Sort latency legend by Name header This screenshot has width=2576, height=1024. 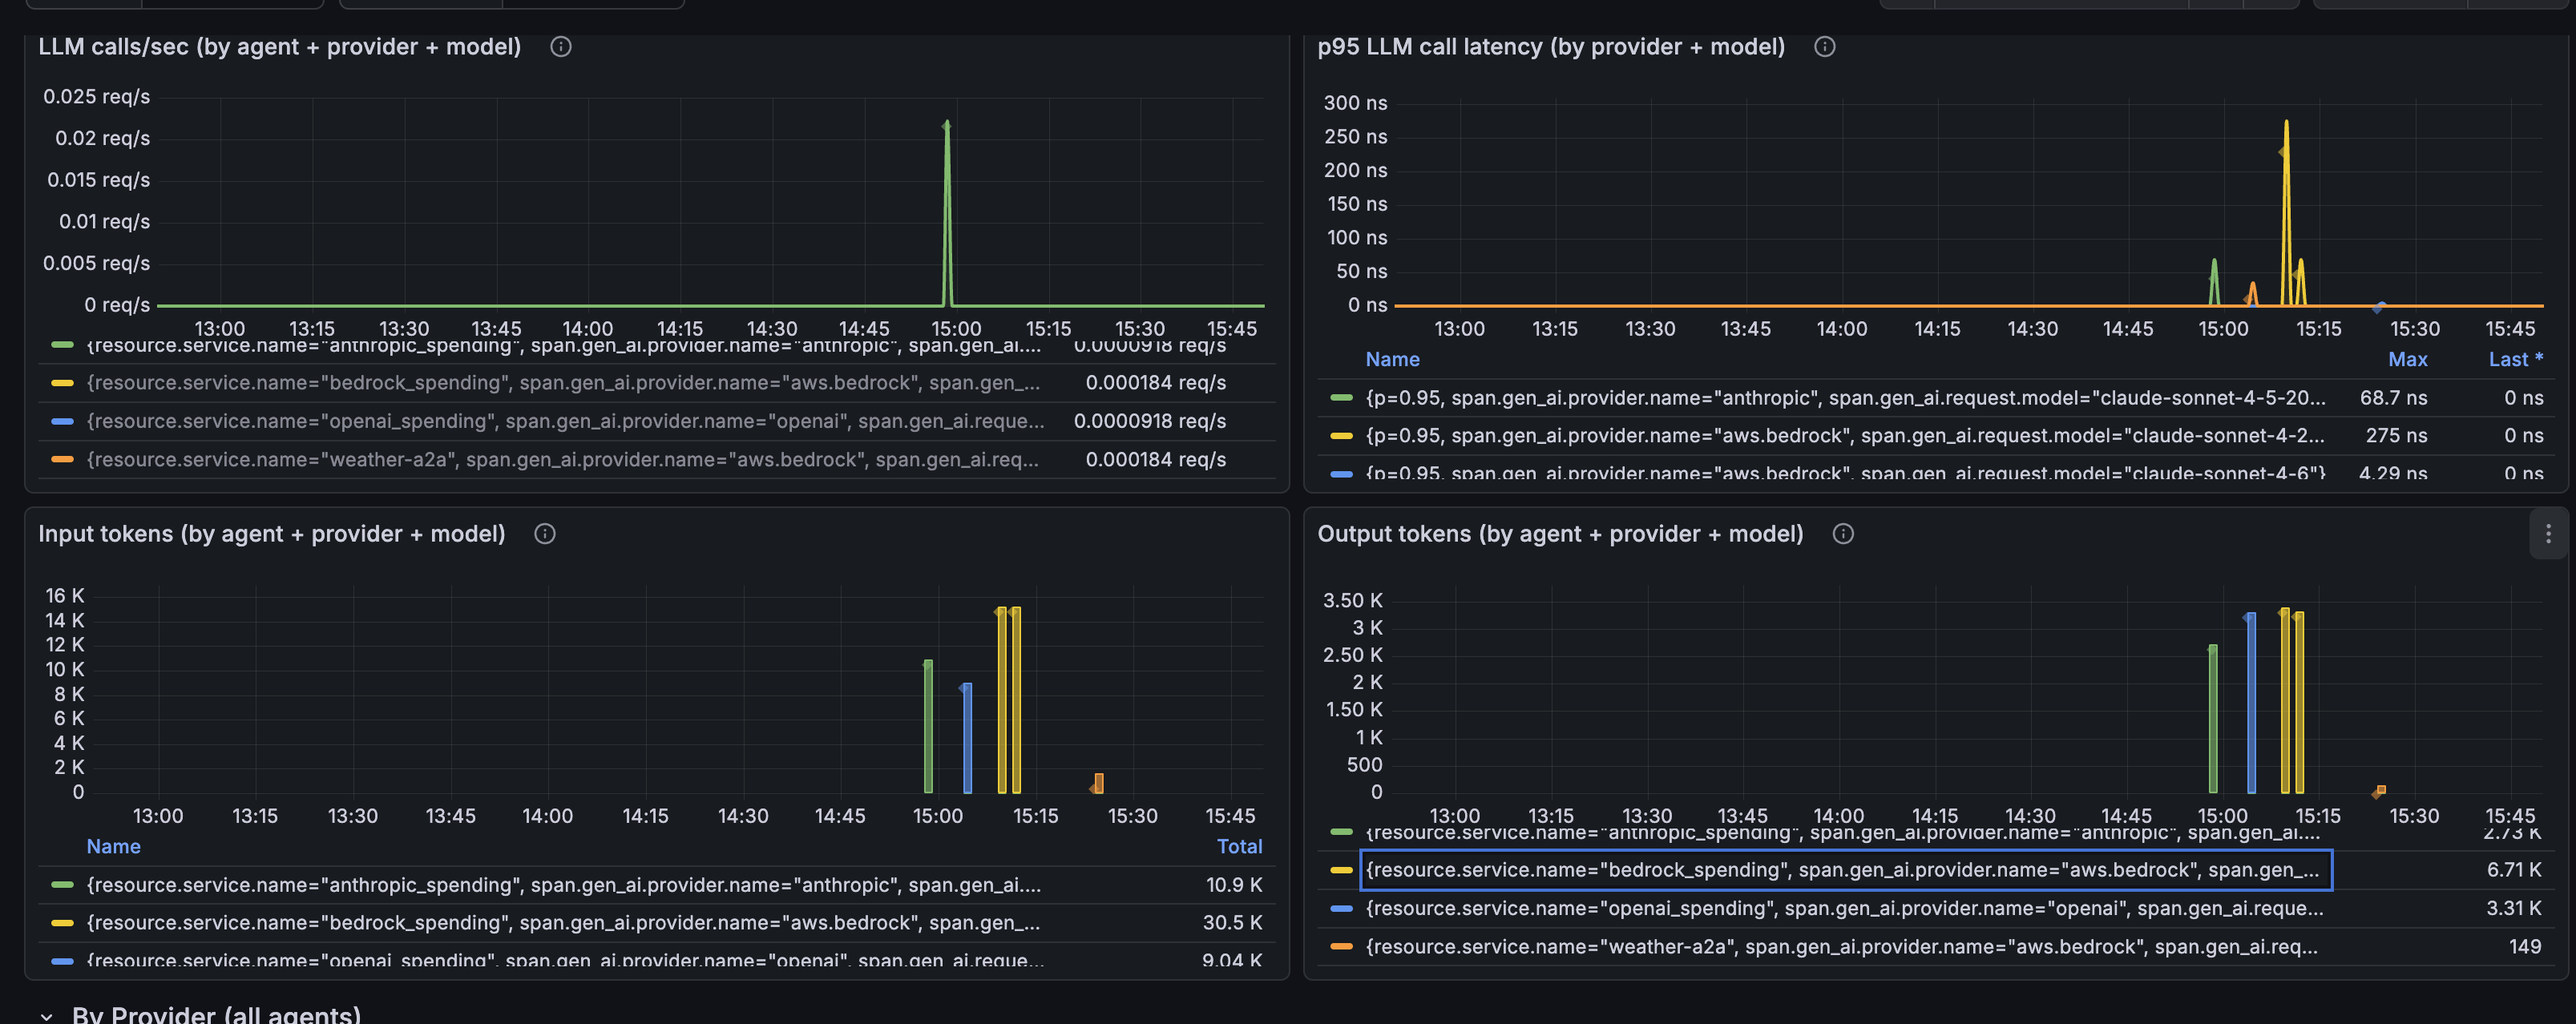click(x=1392, y=360)
